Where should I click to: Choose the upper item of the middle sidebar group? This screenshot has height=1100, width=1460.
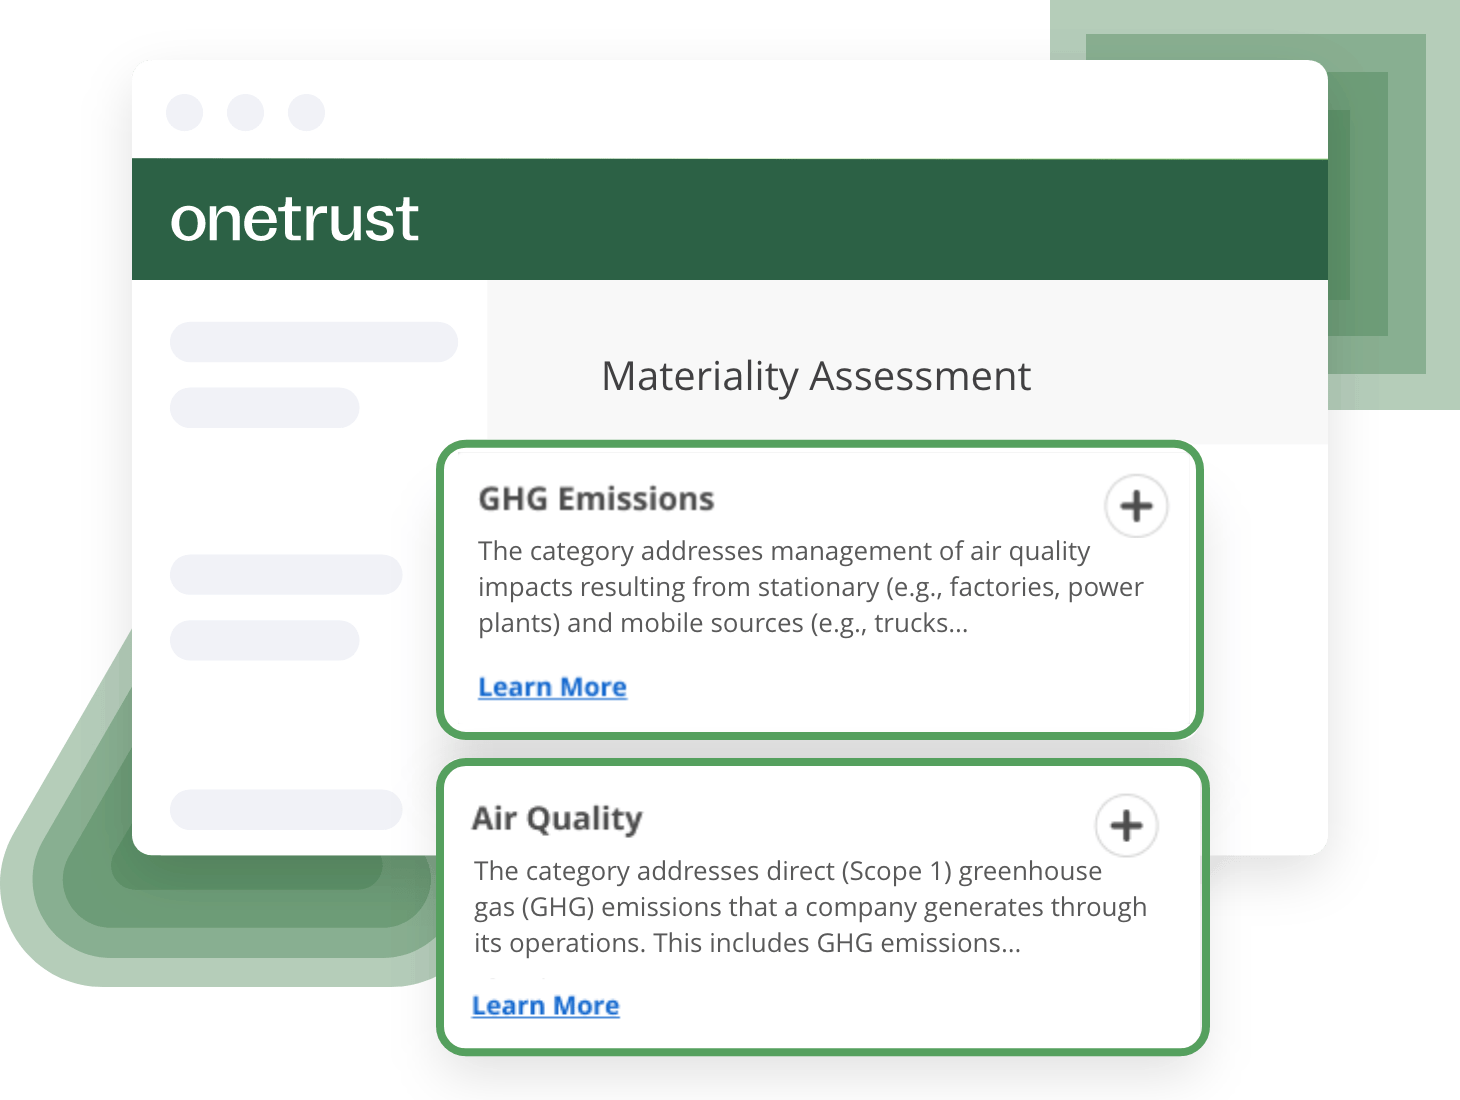[x=286, y=575]
